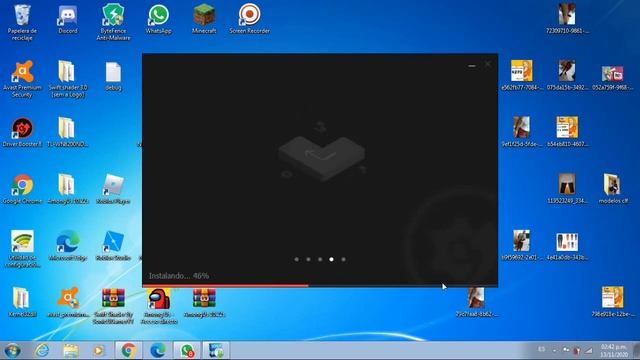Show hidden system tray icons arrow

click(554, 350)
